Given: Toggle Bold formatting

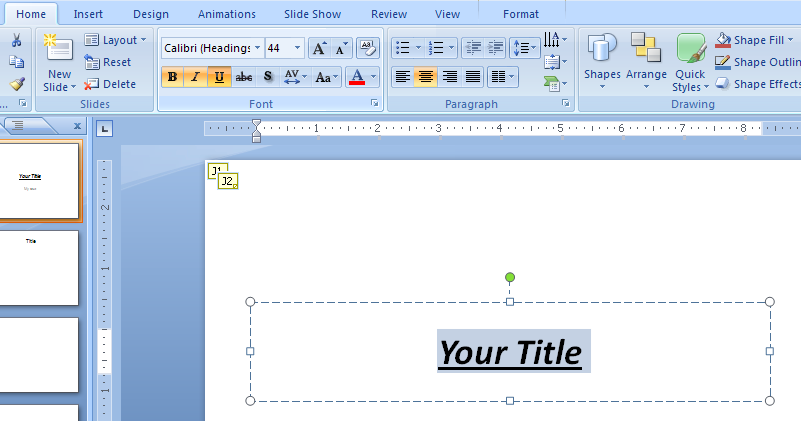Looking at the screenshot, I should (x=173, y=77).
